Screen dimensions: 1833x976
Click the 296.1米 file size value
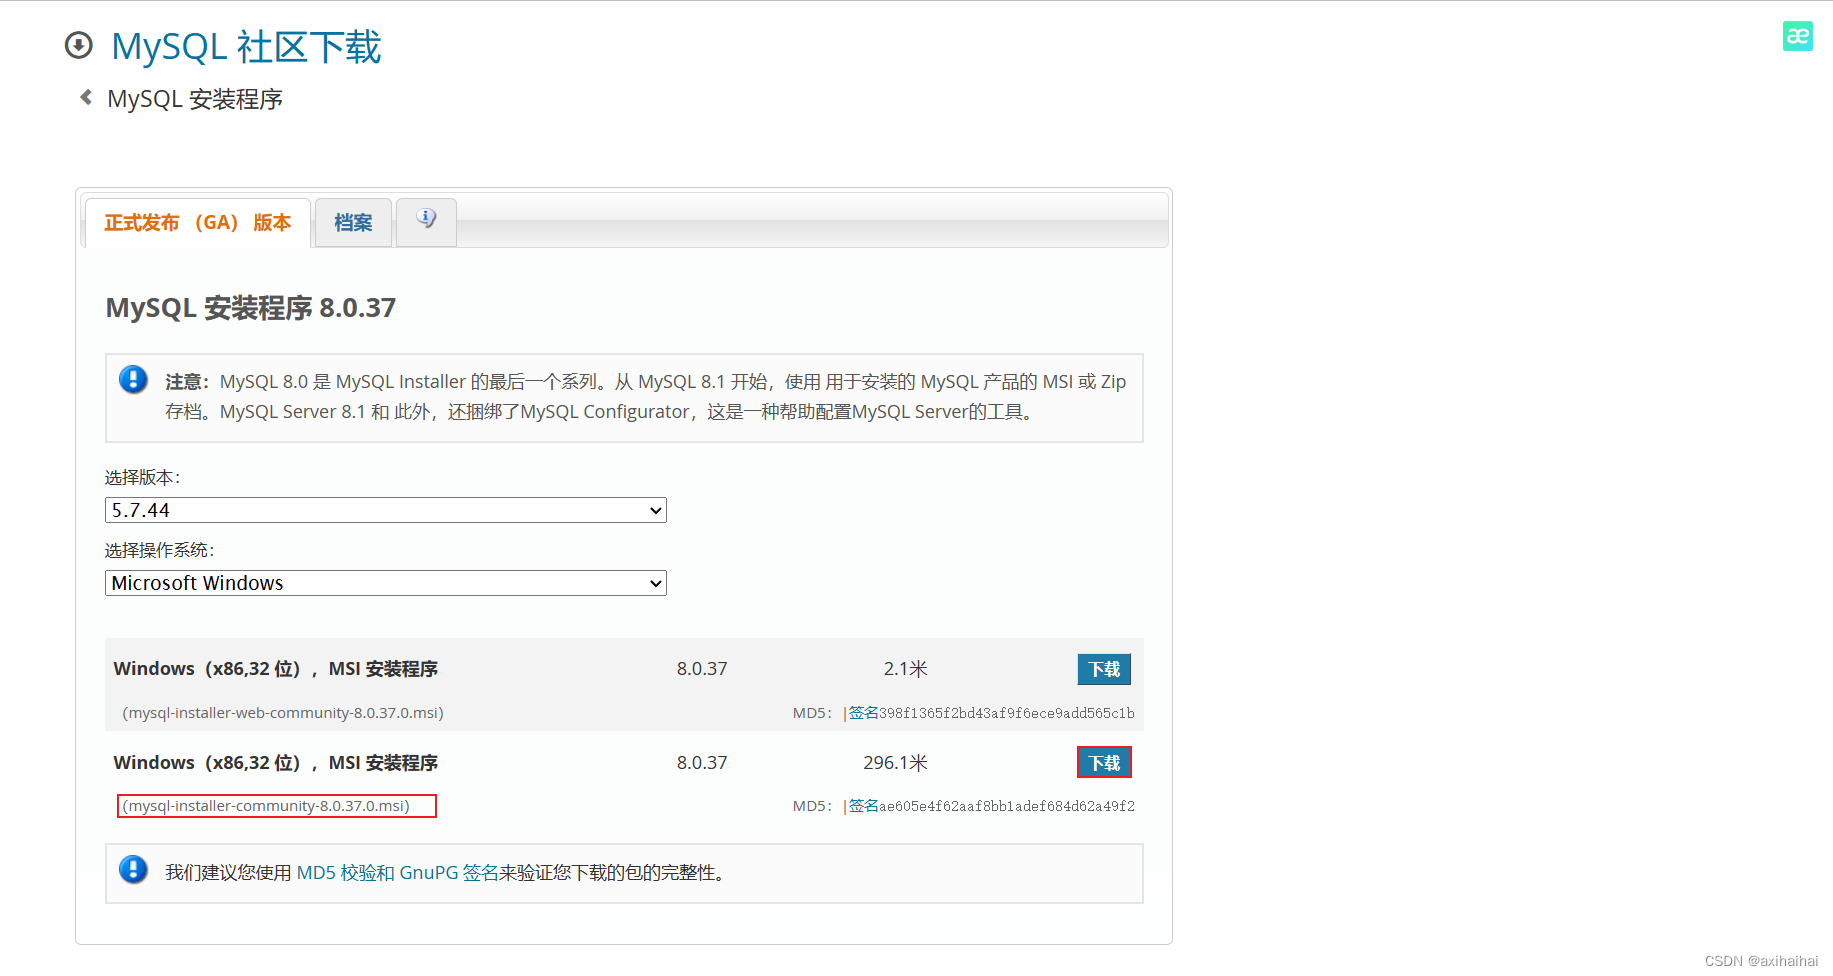(x=895, y=763)
